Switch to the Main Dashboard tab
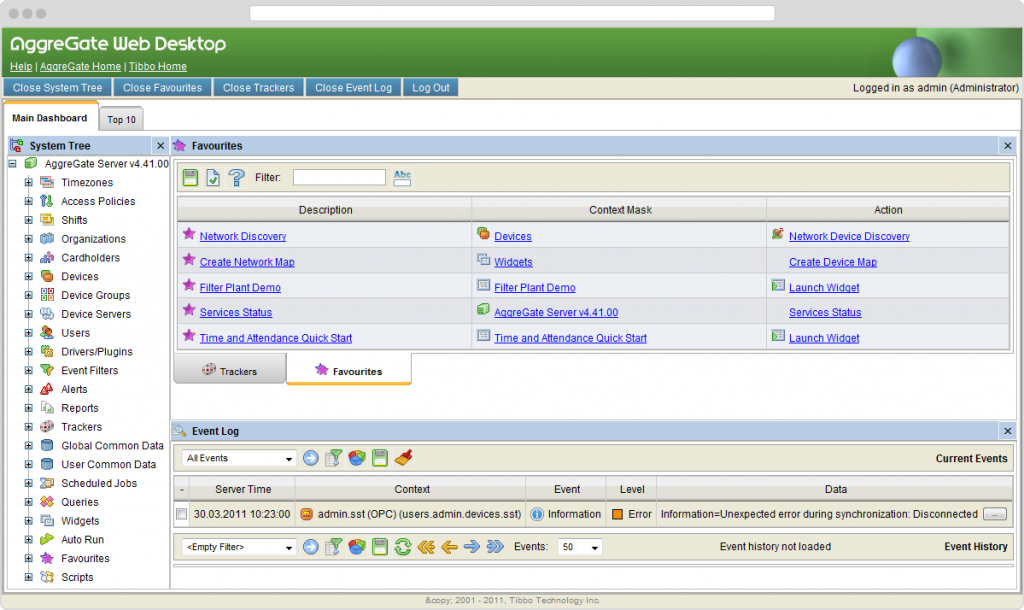The image size is (1024, 610). pos(50,118)
